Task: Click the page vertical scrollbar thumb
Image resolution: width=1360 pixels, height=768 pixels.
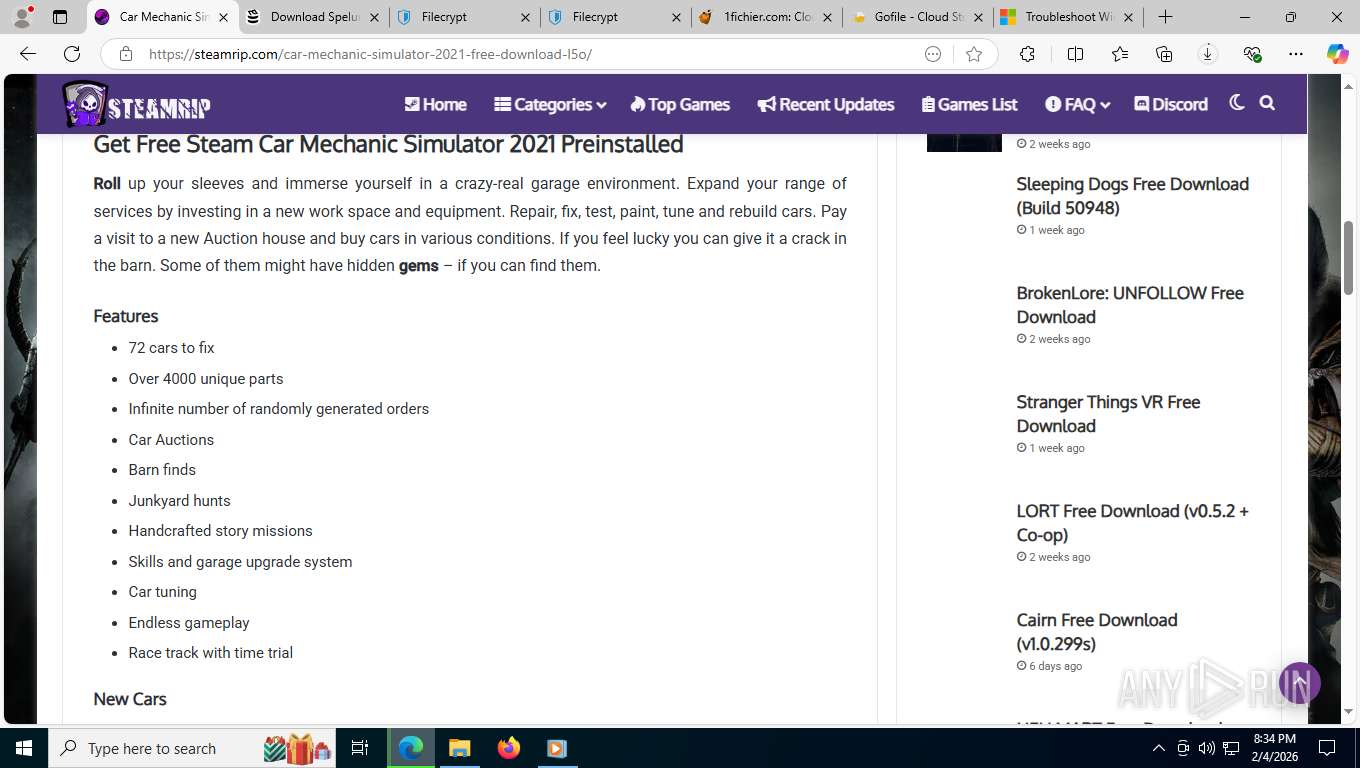Action: coord(1348,256)
